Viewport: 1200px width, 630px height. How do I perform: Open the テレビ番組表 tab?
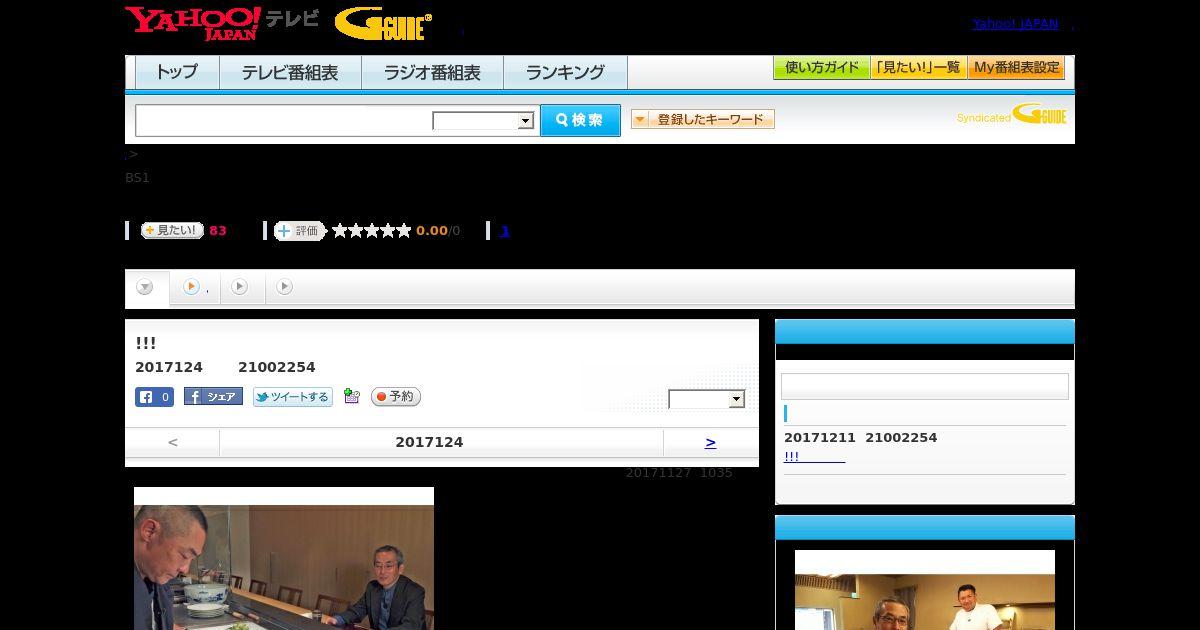coord(290,72)
